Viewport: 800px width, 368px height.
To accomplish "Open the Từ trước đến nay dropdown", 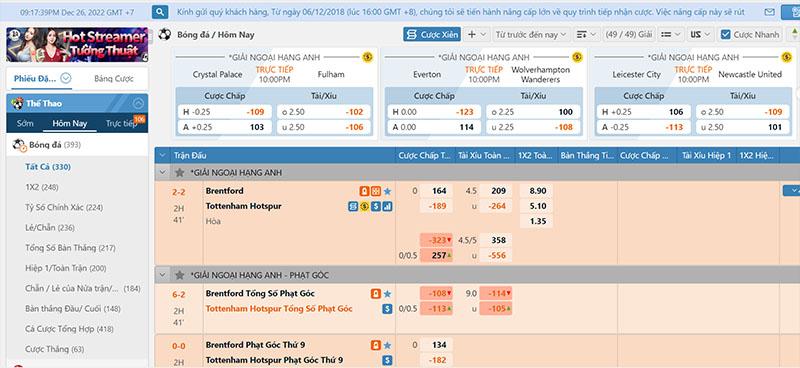I will tap(531, 35).
